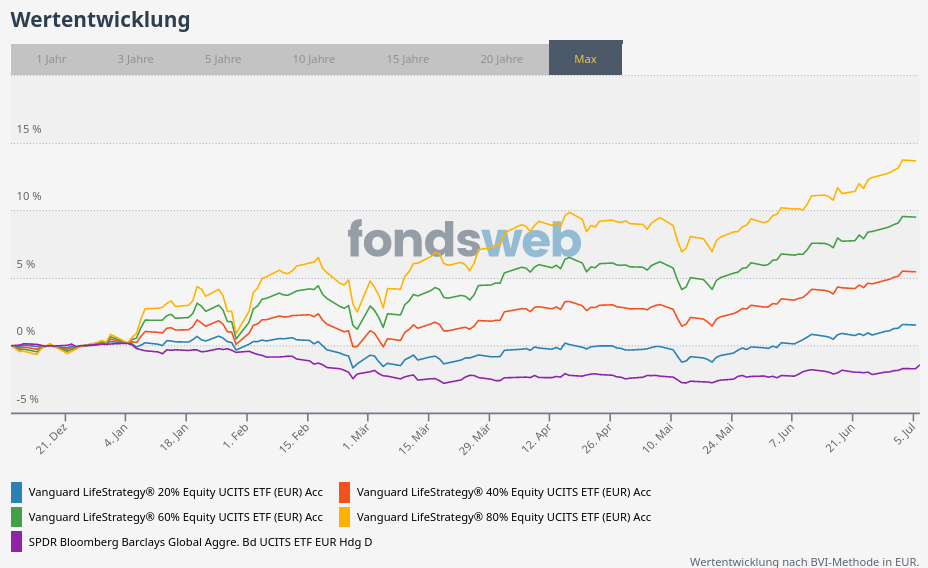The width and height of the screenshot is (928, 568).
Task: Click the blue swatch for LifeStrategy 20% Equity
Action: (17, 492)
